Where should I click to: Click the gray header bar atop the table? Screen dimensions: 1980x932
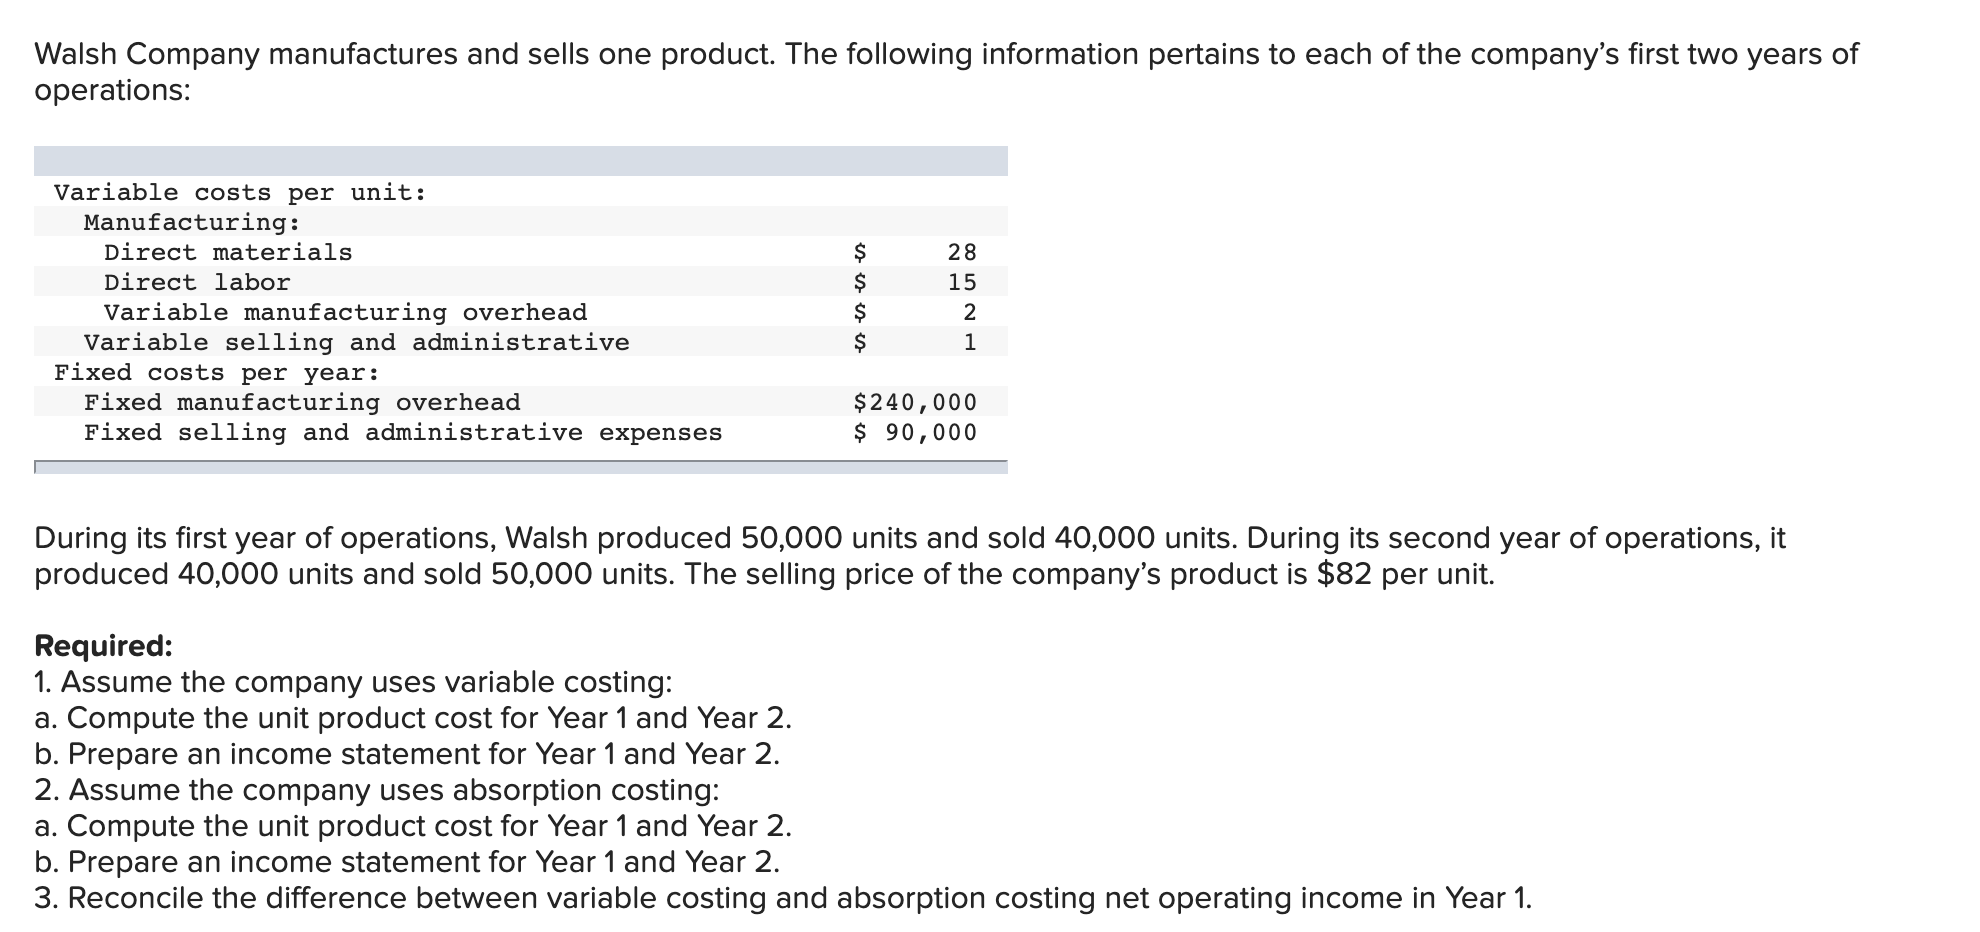click(520, 161)
